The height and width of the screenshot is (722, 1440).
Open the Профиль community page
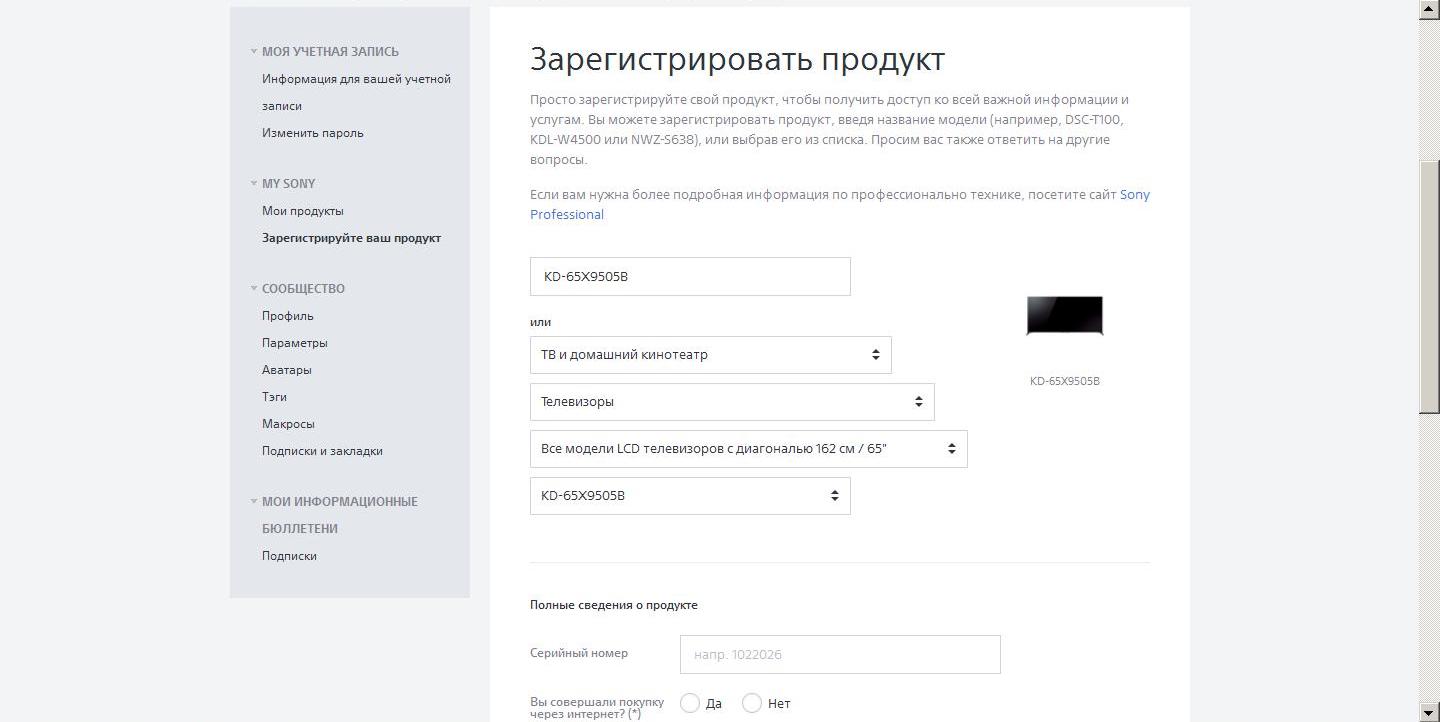click(288, 316)
